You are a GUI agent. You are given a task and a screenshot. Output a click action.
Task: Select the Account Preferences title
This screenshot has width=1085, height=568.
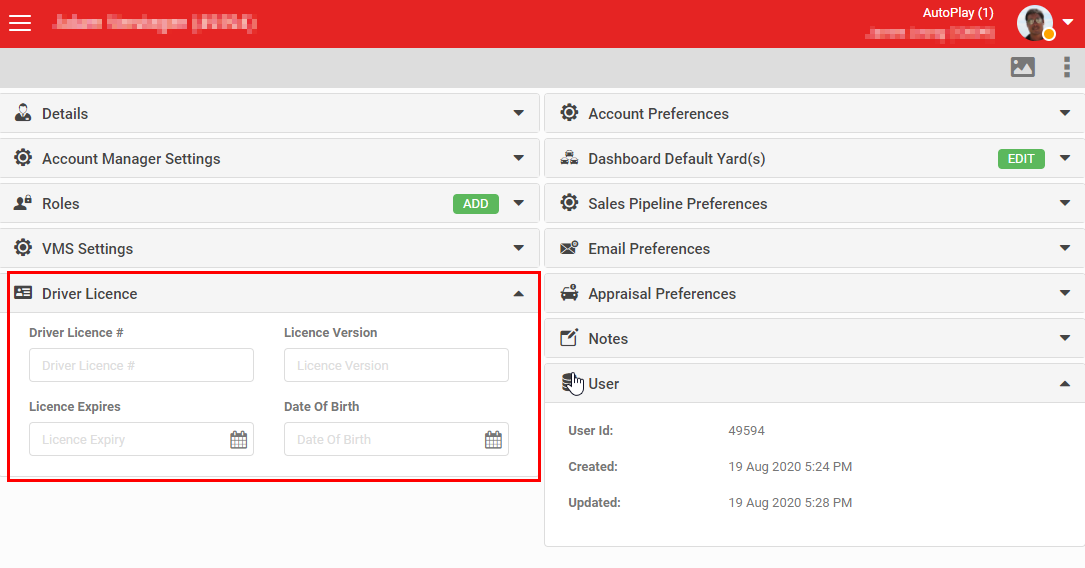(x=659, y=113)
